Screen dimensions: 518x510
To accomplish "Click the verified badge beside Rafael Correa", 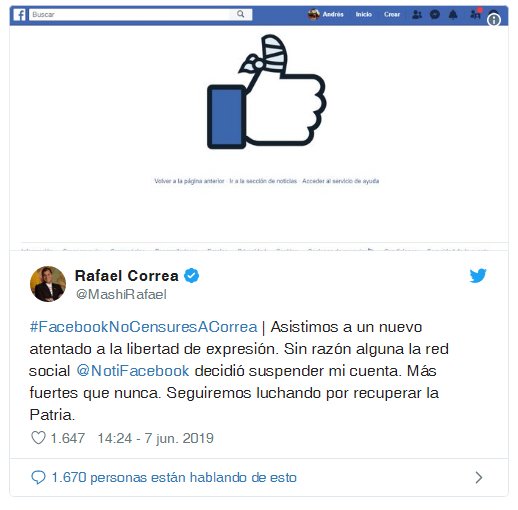I will (191, 276).
